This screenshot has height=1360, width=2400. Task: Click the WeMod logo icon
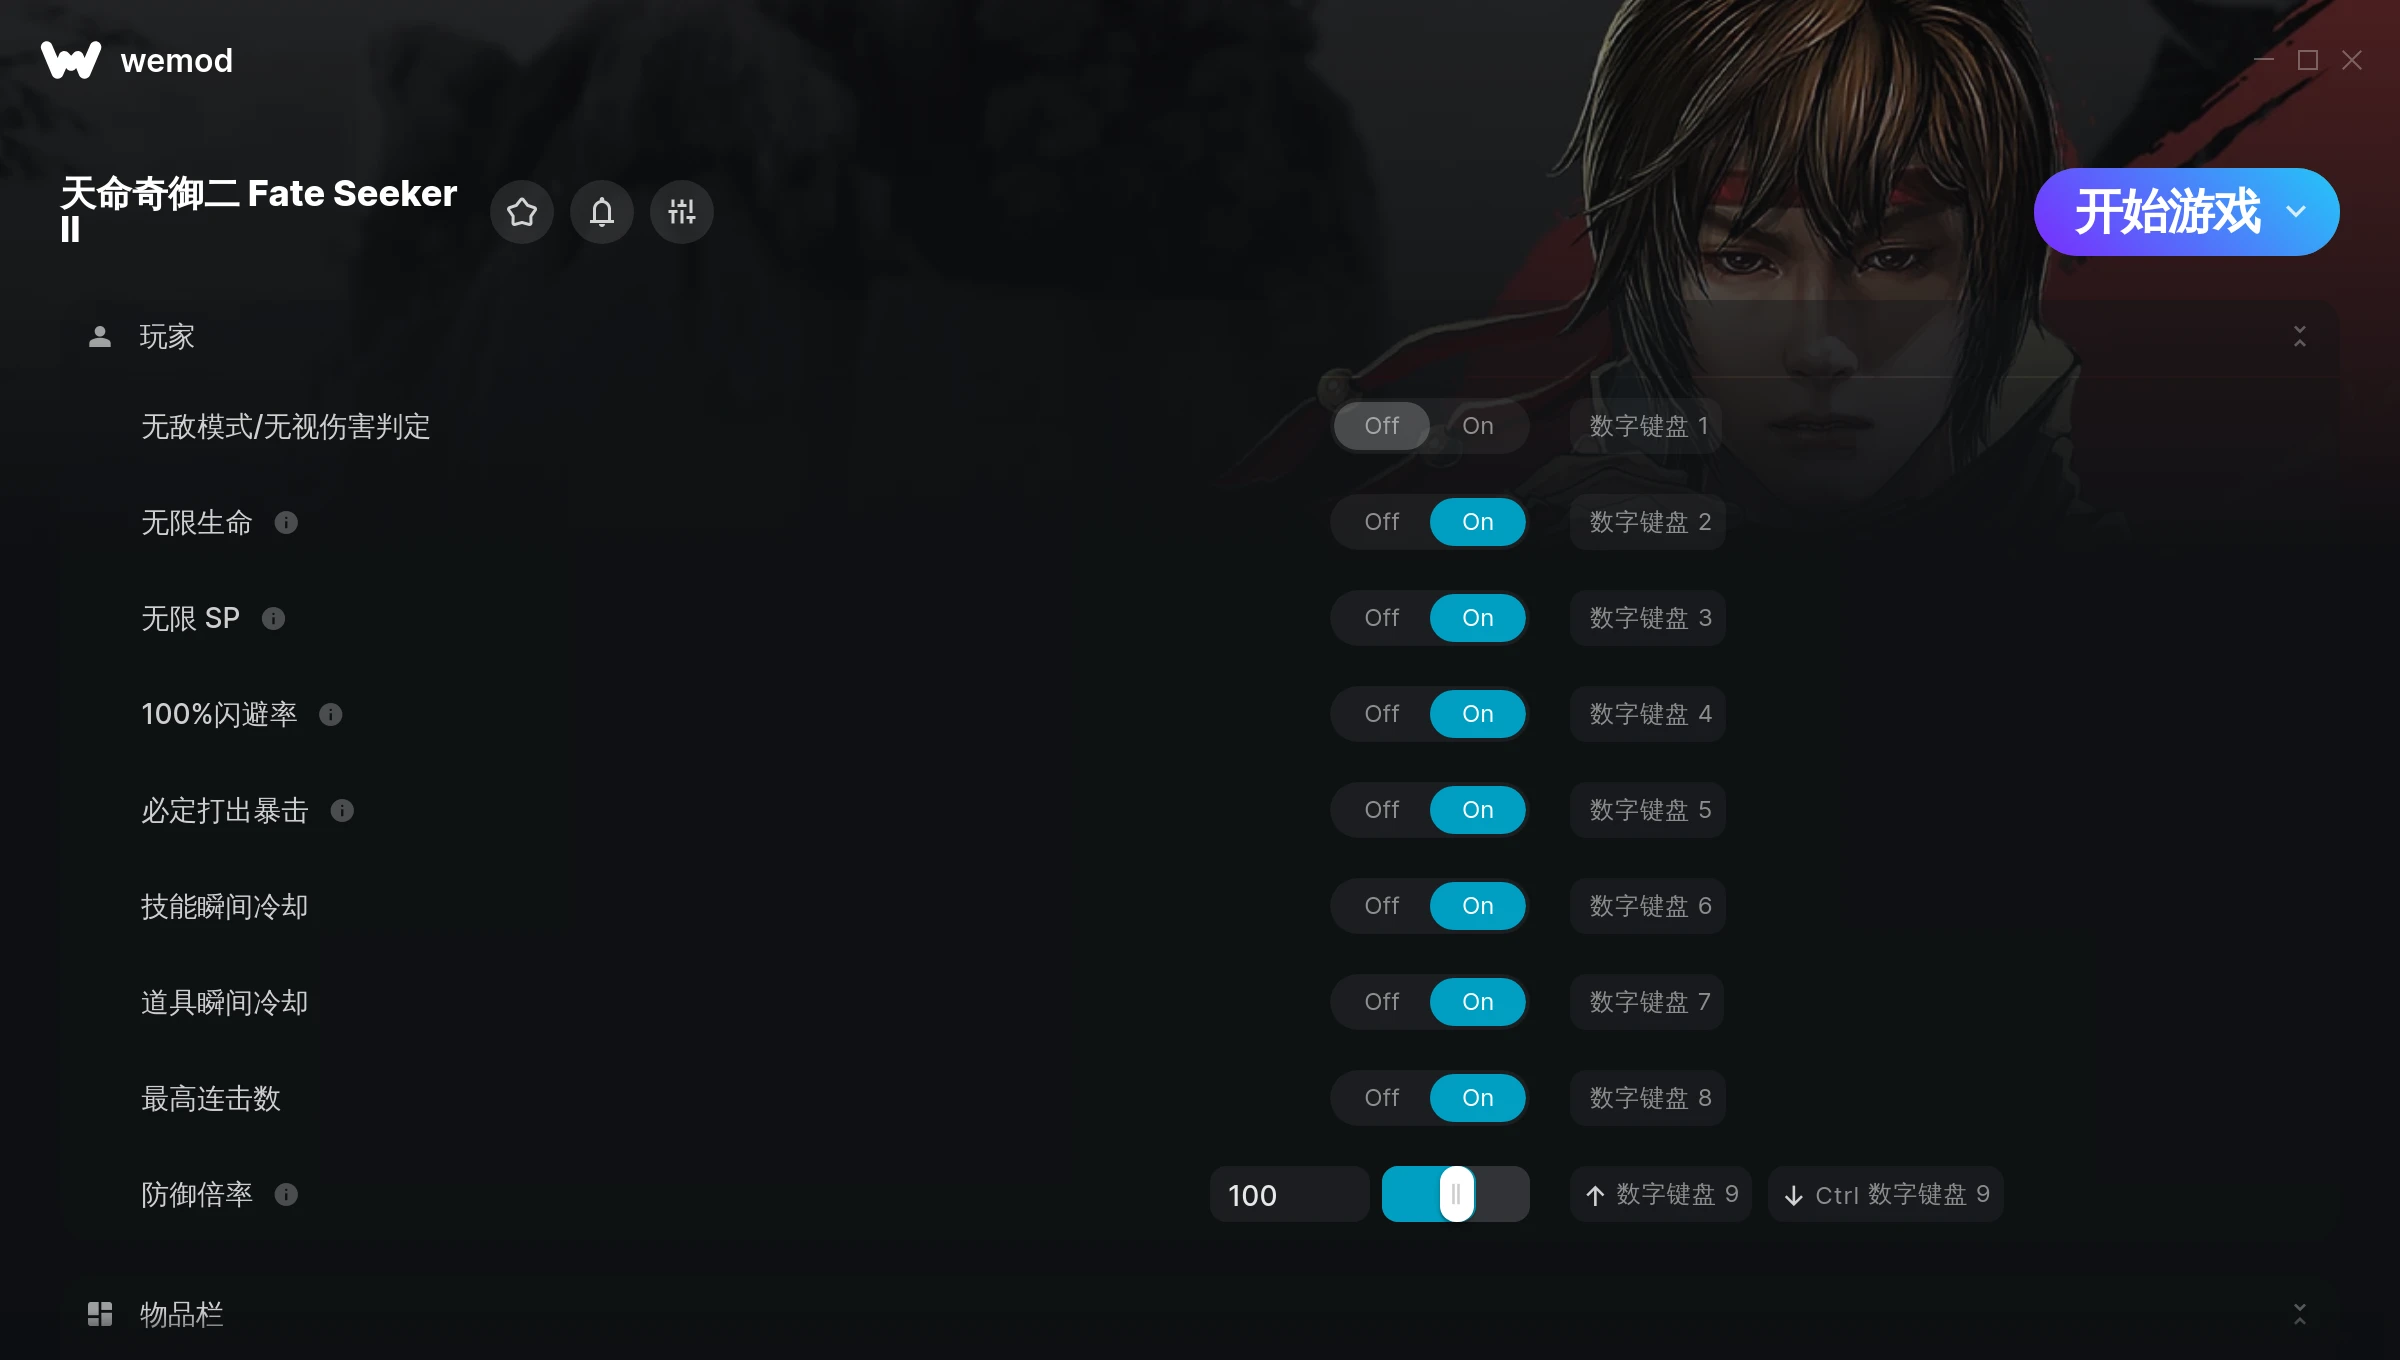tap(71, 60)
